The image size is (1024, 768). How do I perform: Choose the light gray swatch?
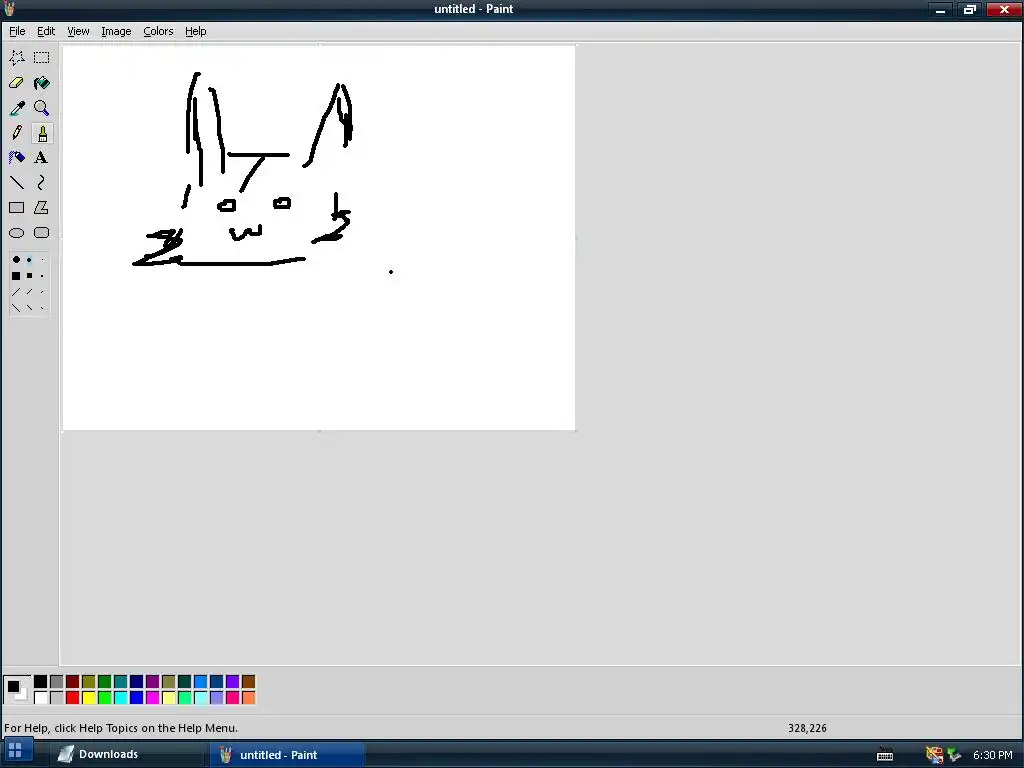[x=57, y=697]
